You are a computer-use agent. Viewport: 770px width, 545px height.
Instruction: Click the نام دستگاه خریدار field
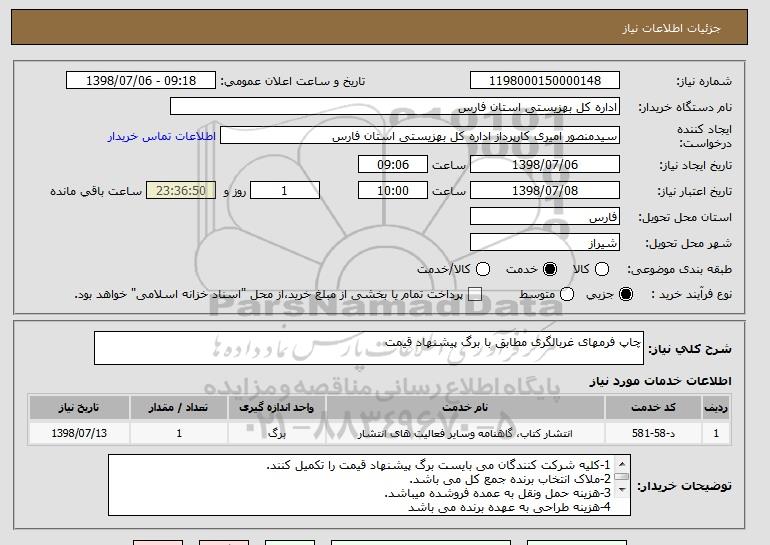pos(395,107)
